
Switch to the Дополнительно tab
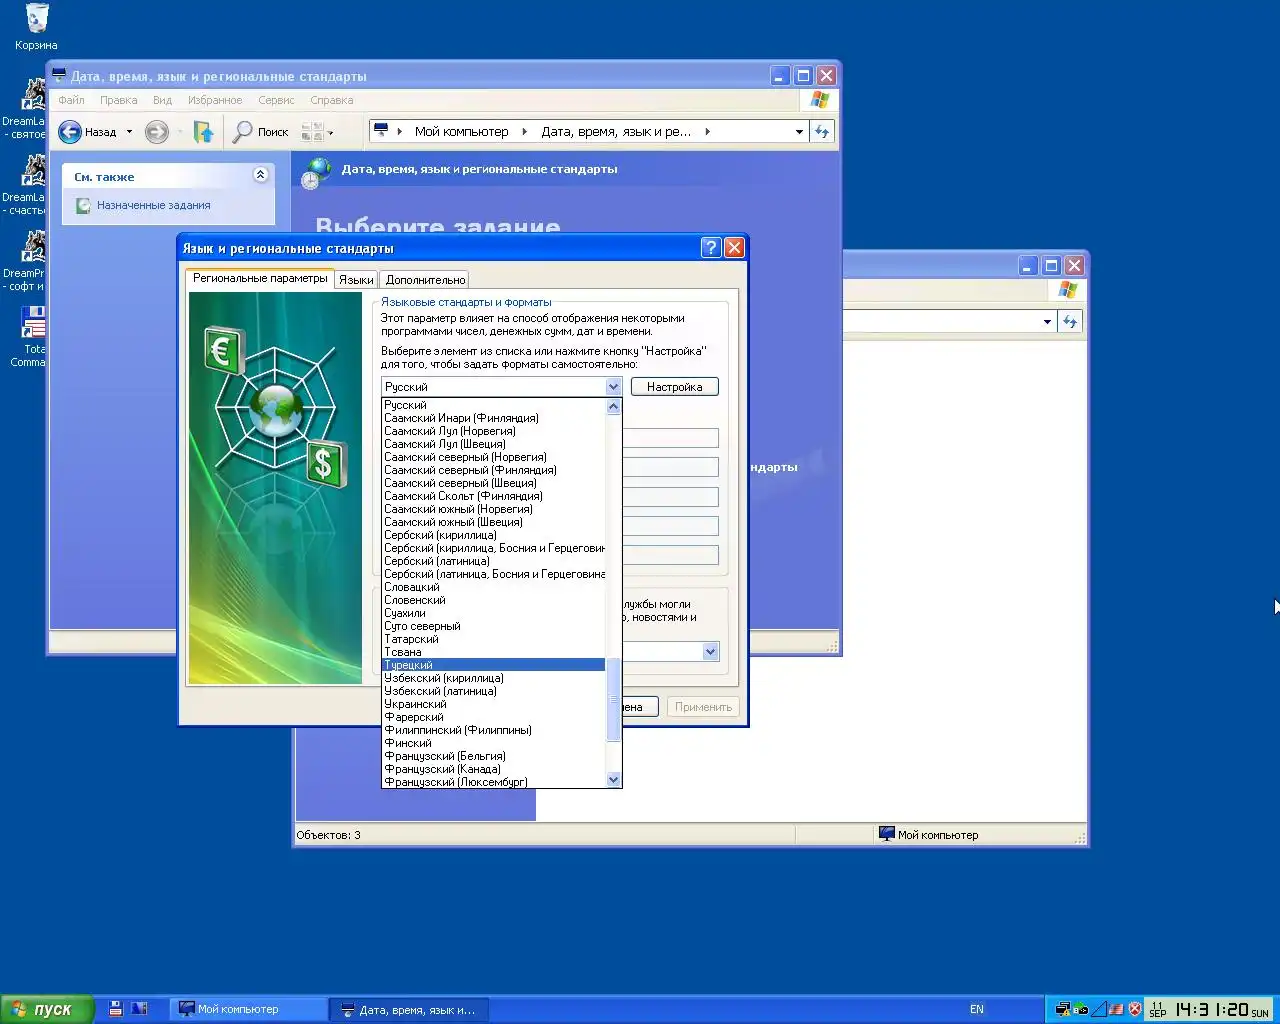pyautogui.click(x=425, y=280)
